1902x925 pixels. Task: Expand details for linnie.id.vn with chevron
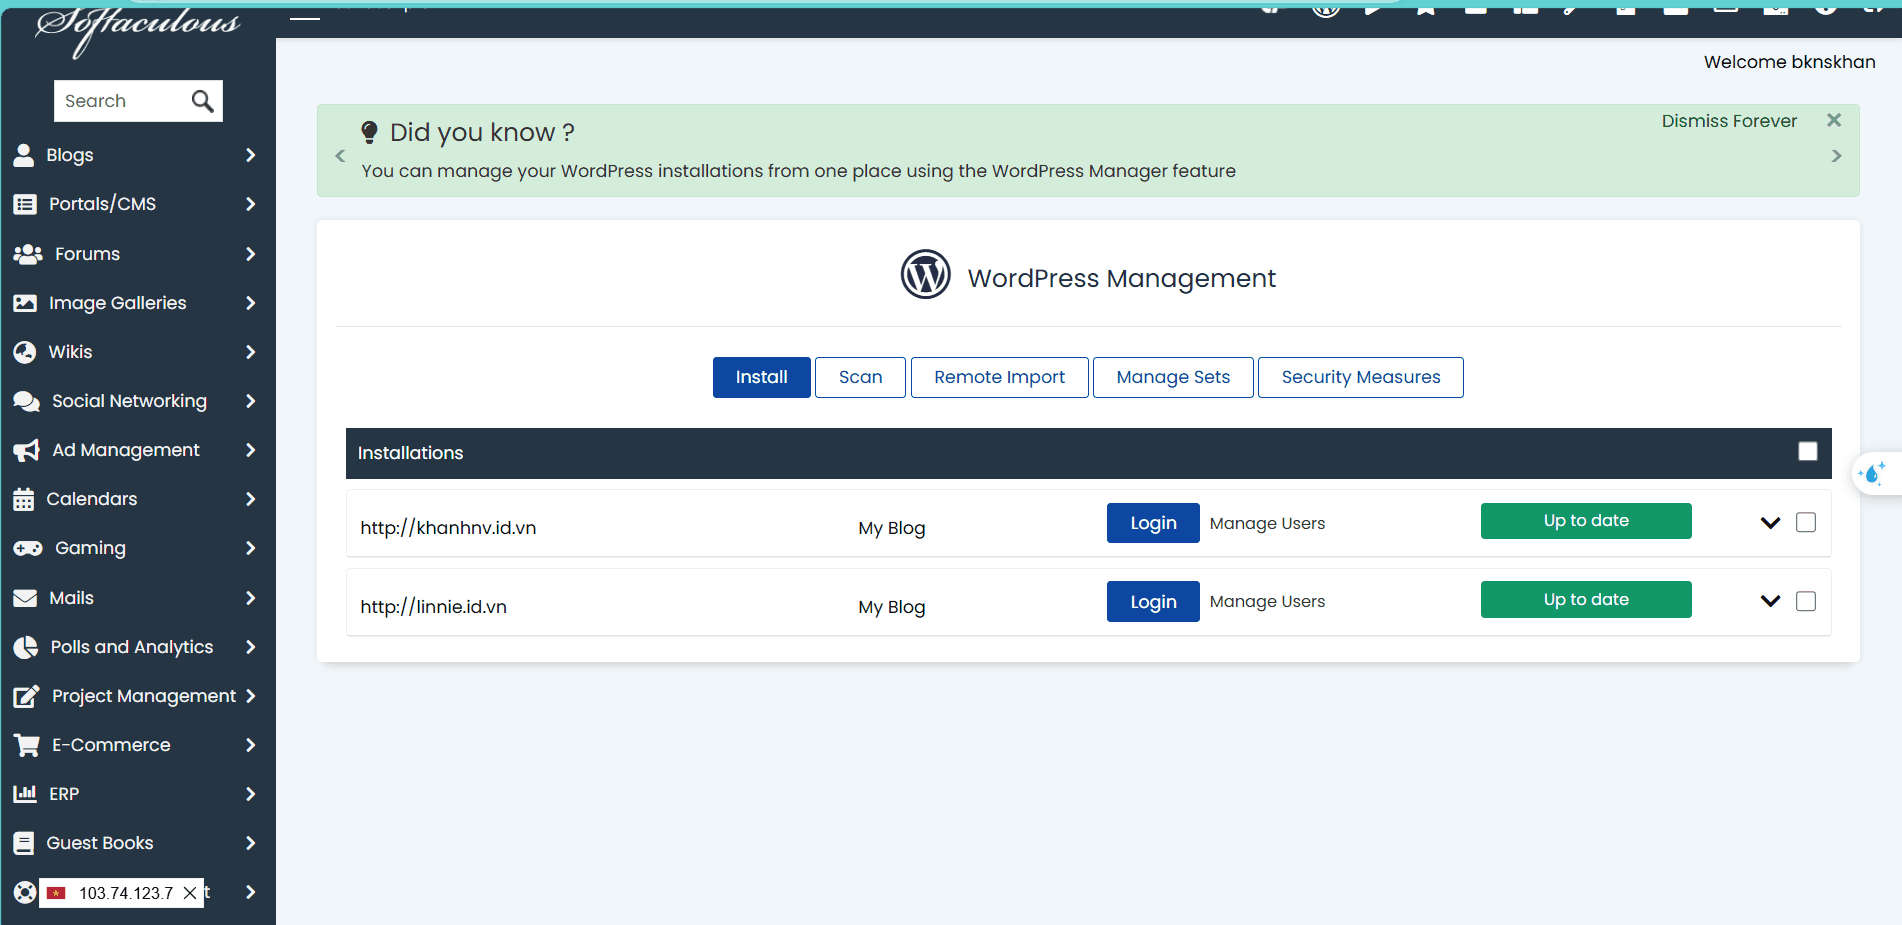(x=1770, y=601)
